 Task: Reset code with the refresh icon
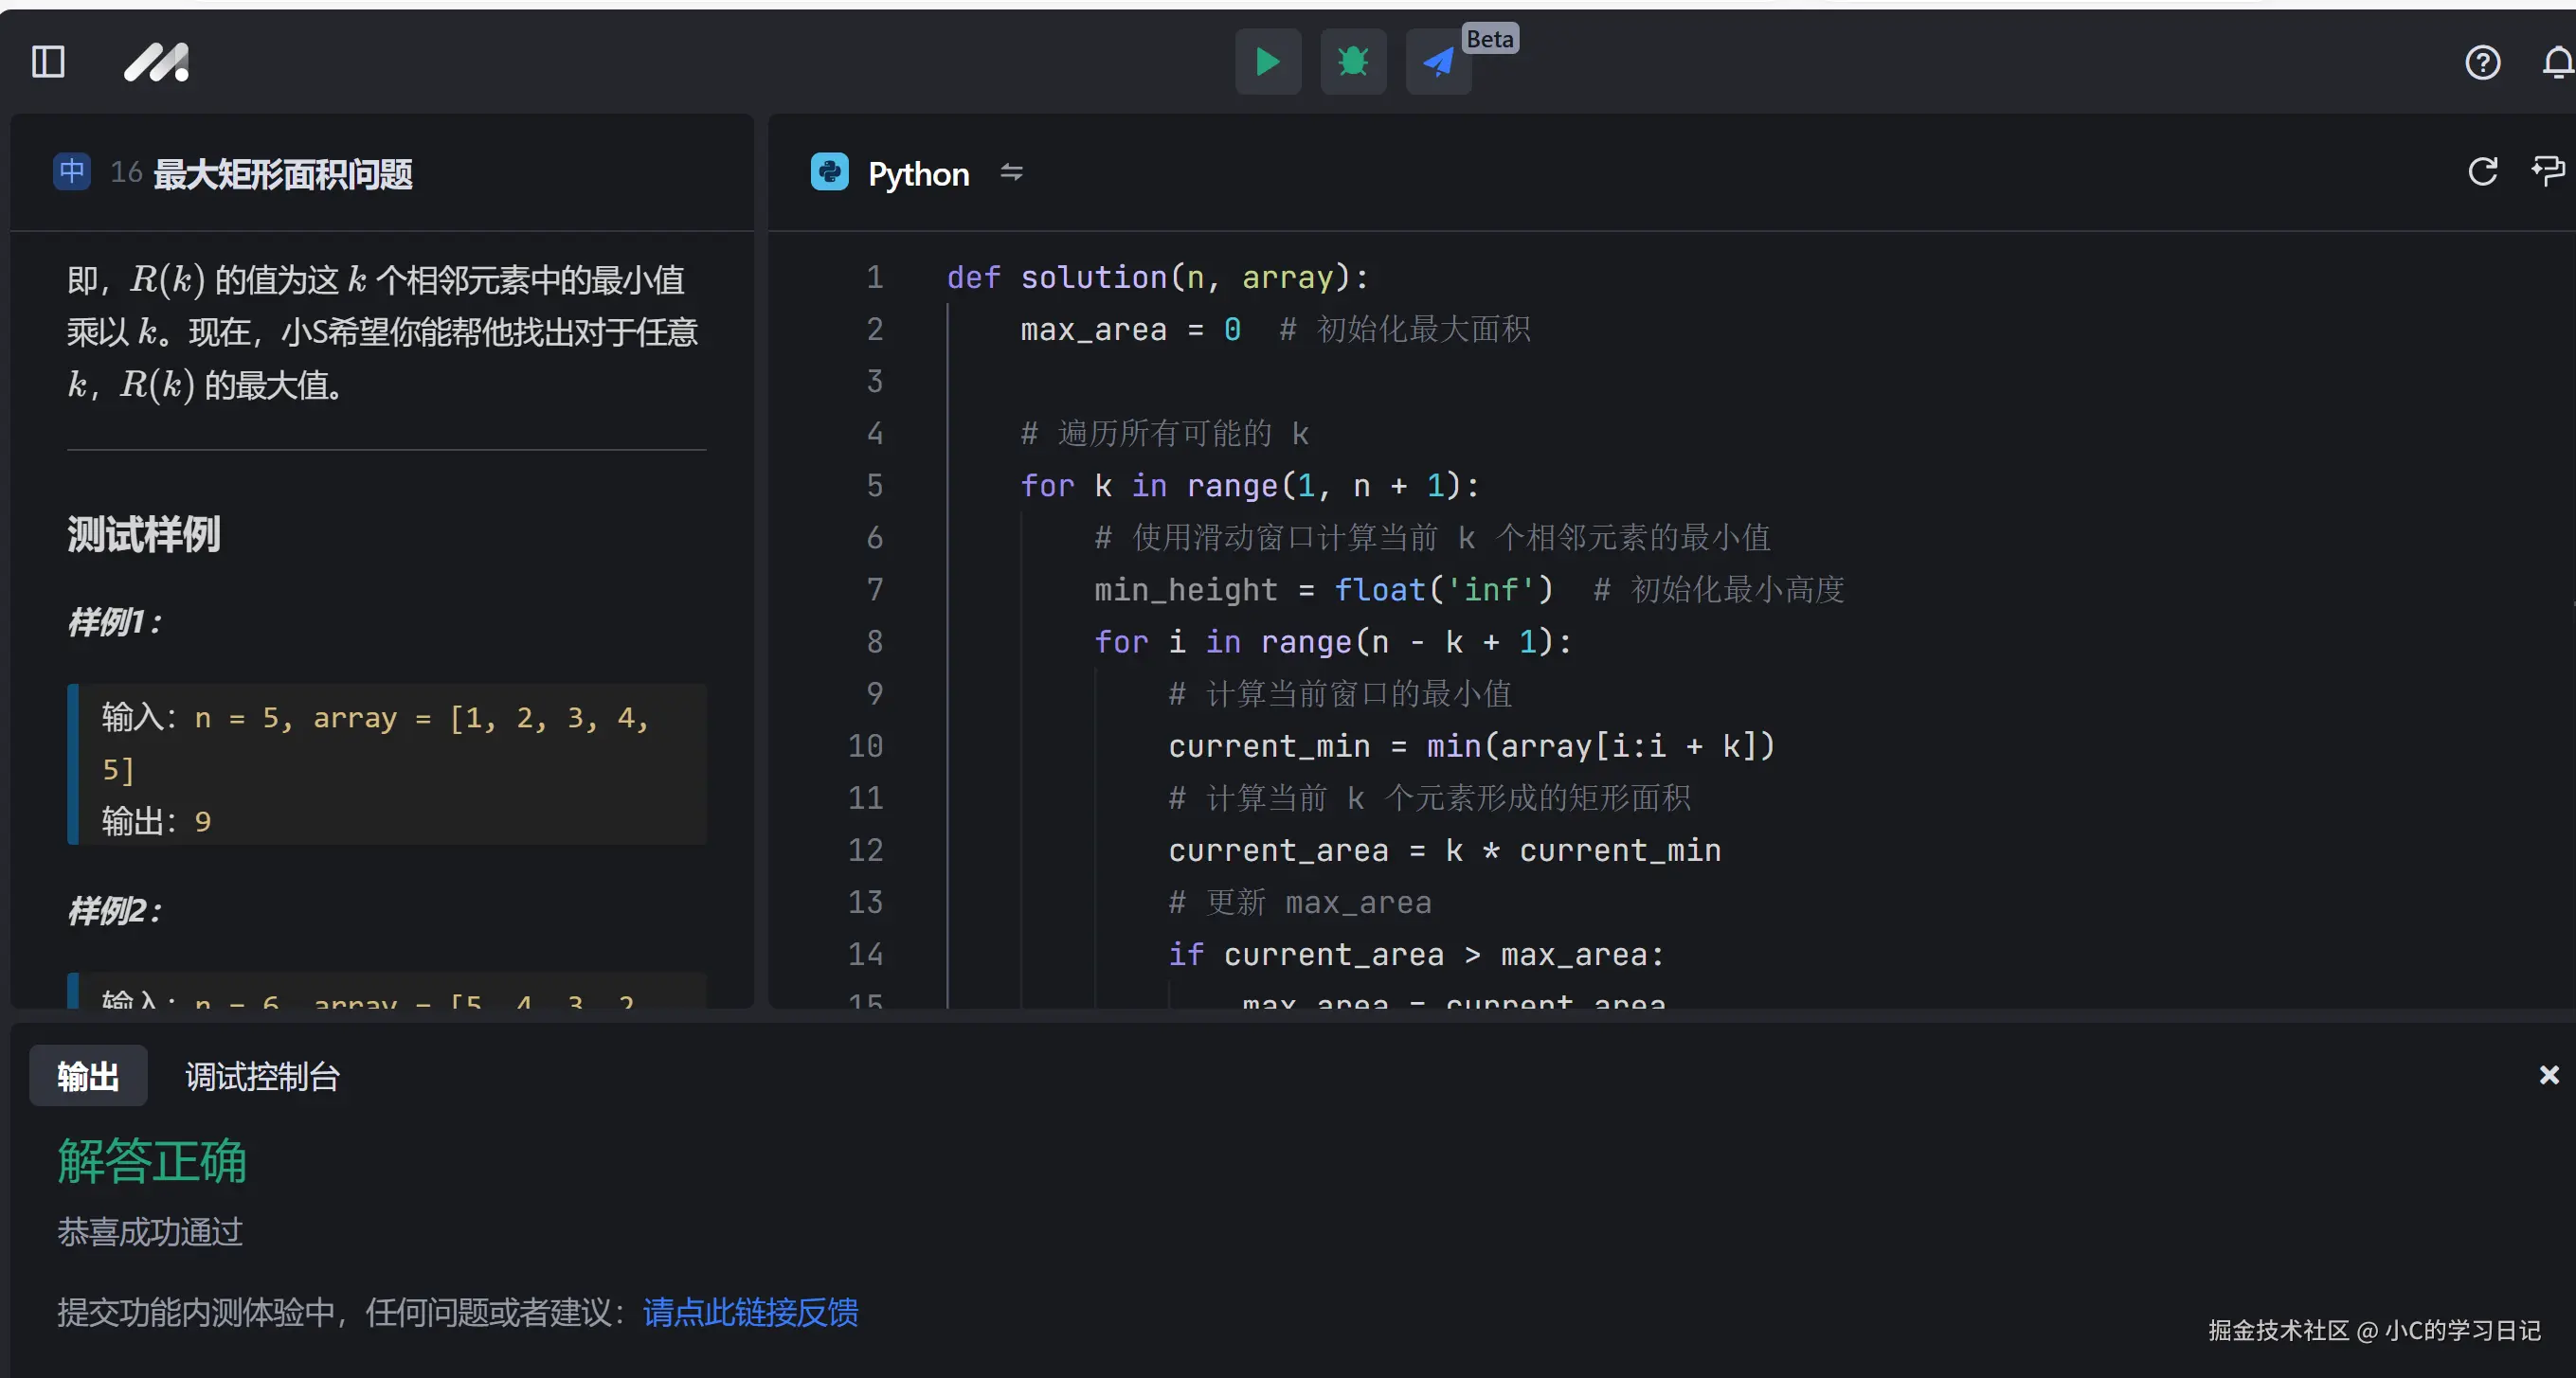click(2482, 172)
